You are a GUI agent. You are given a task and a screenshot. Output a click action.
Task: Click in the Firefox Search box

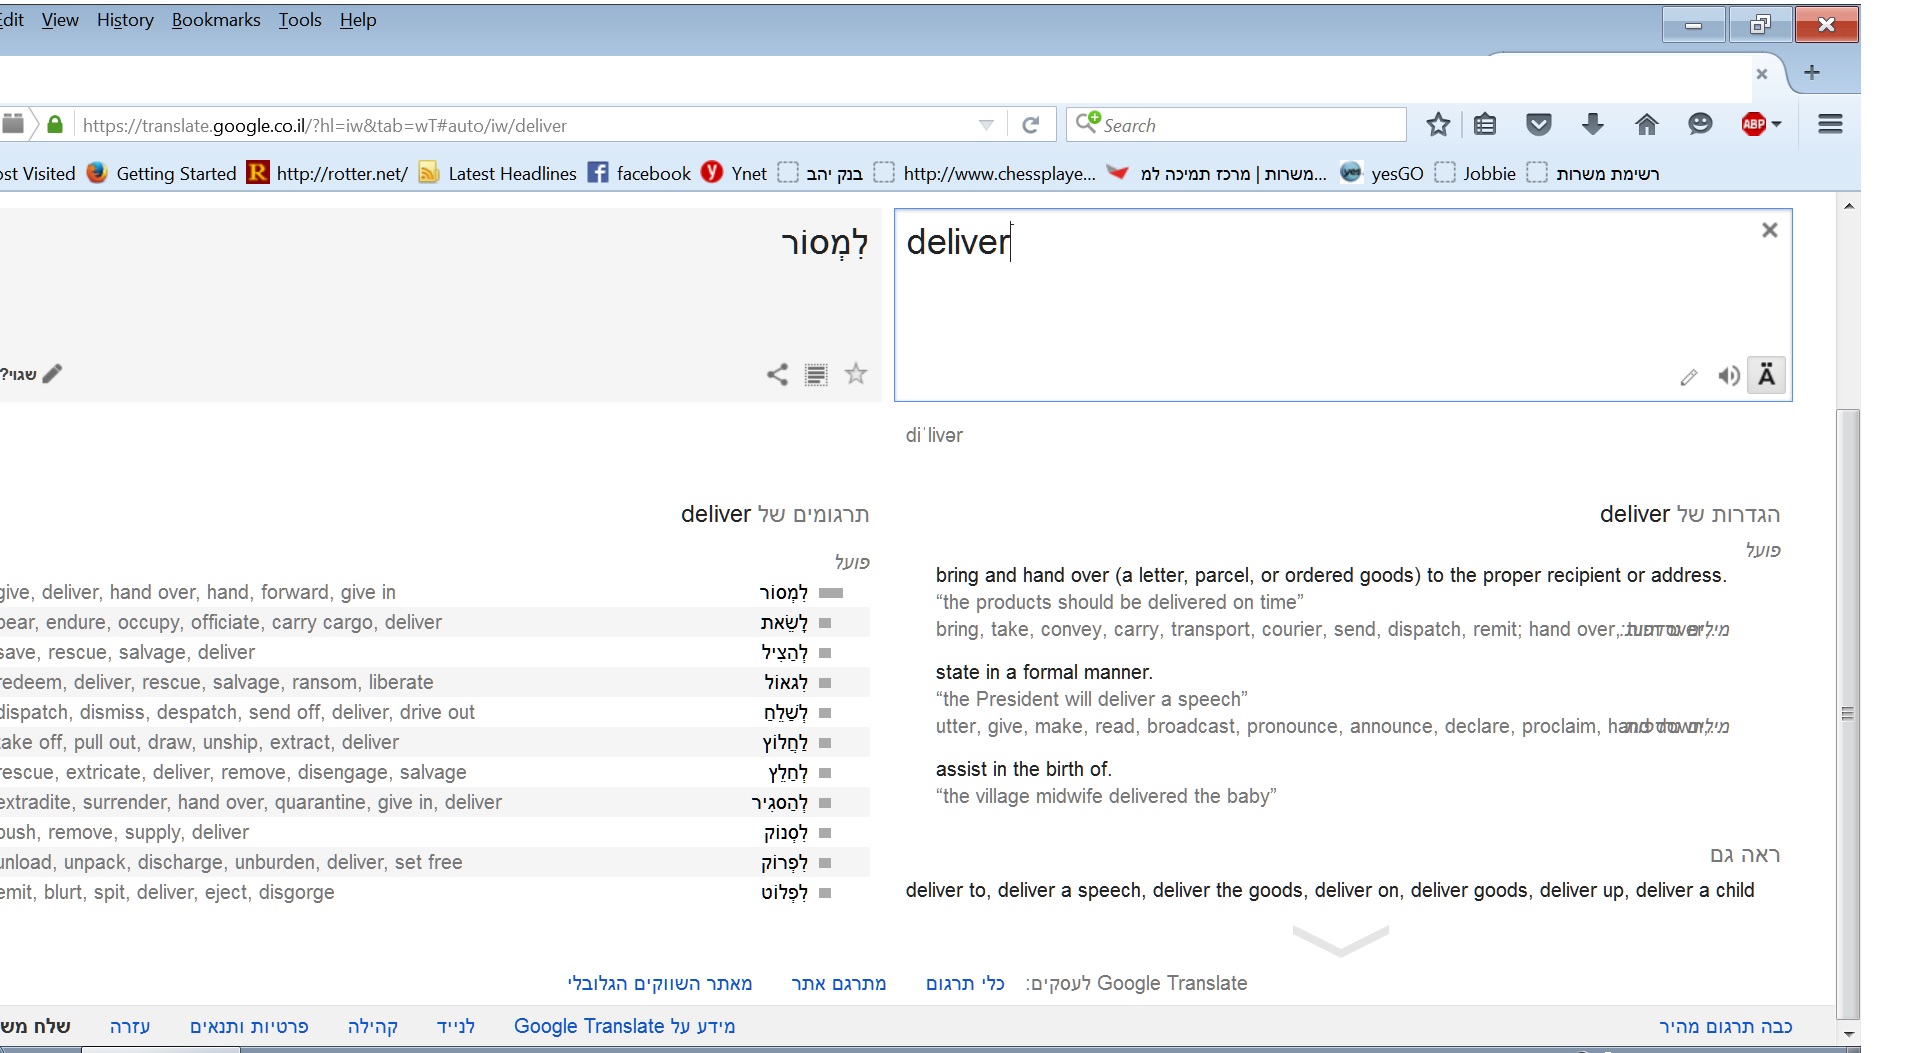(1250, 125)
